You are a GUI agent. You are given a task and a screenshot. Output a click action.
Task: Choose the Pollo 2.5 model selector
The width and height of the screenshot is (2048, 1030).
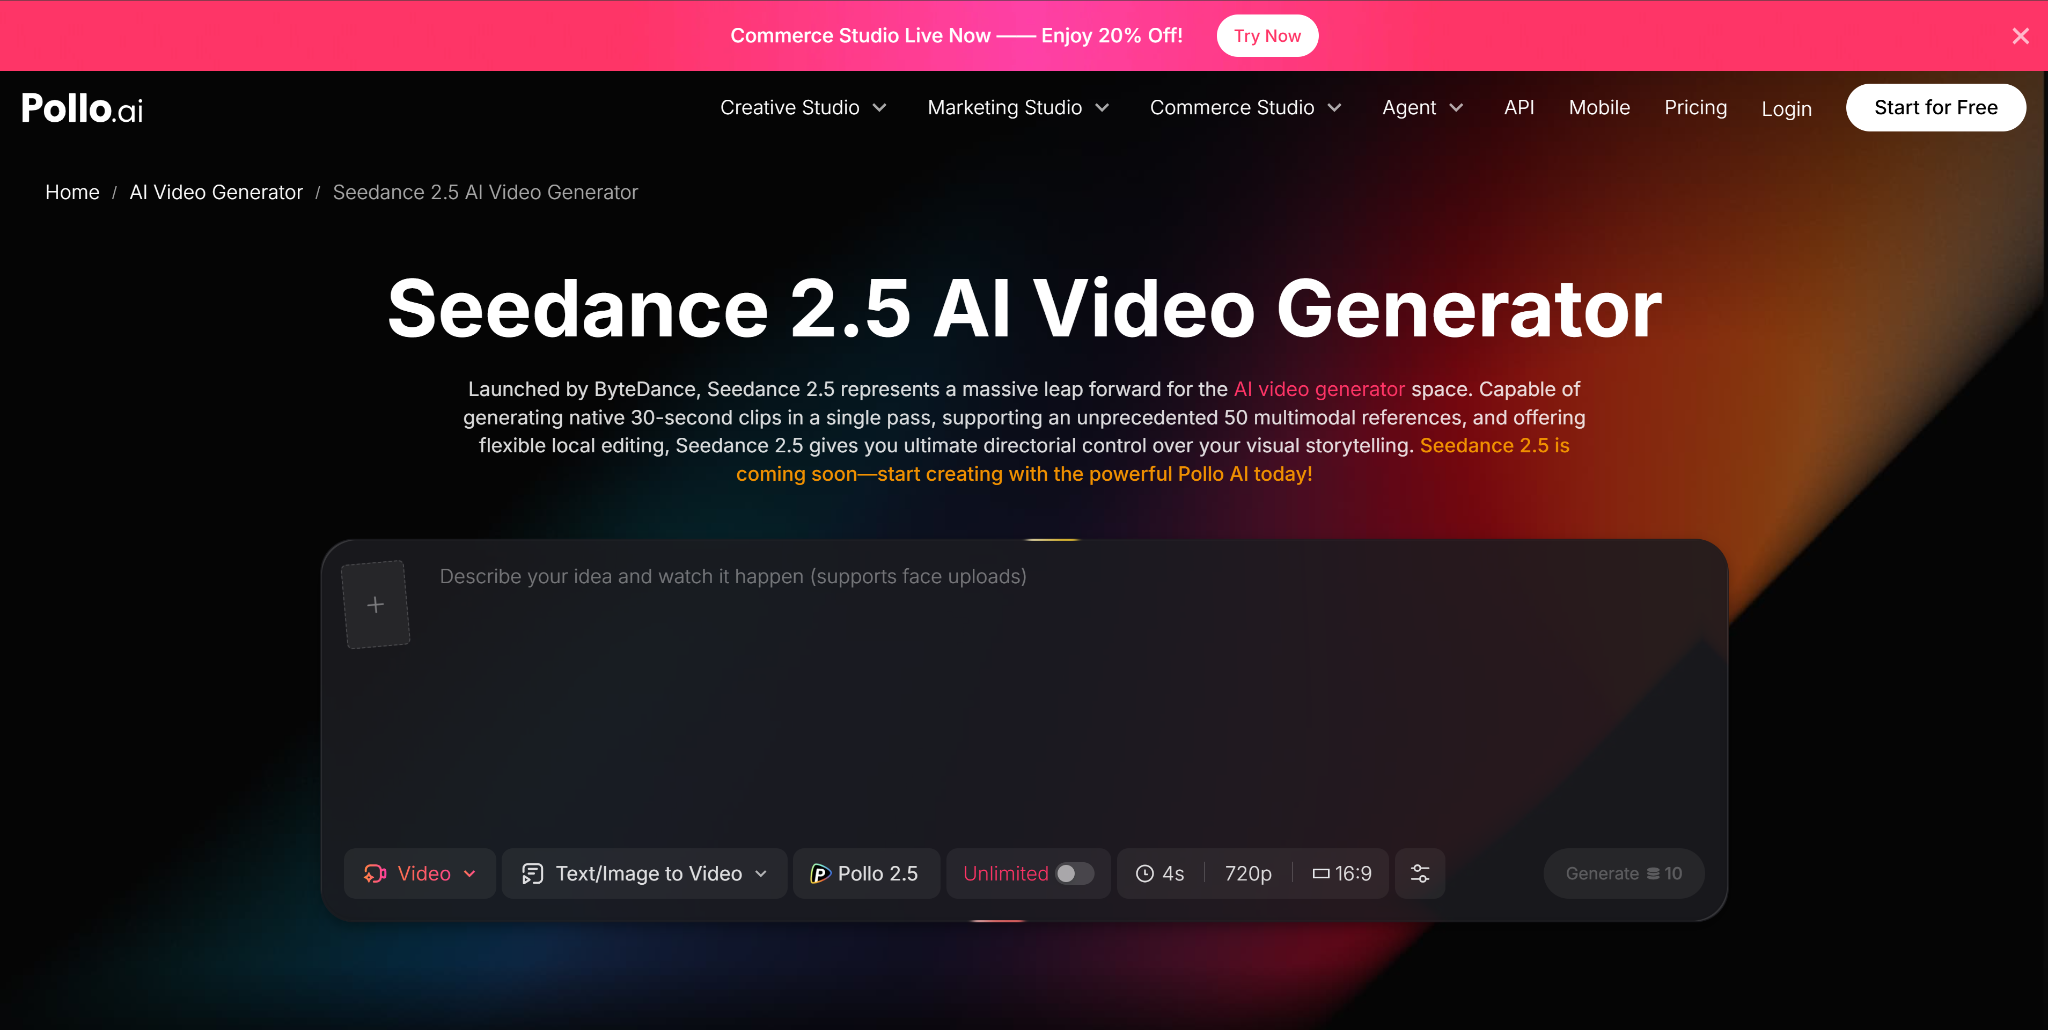point(866,873)
